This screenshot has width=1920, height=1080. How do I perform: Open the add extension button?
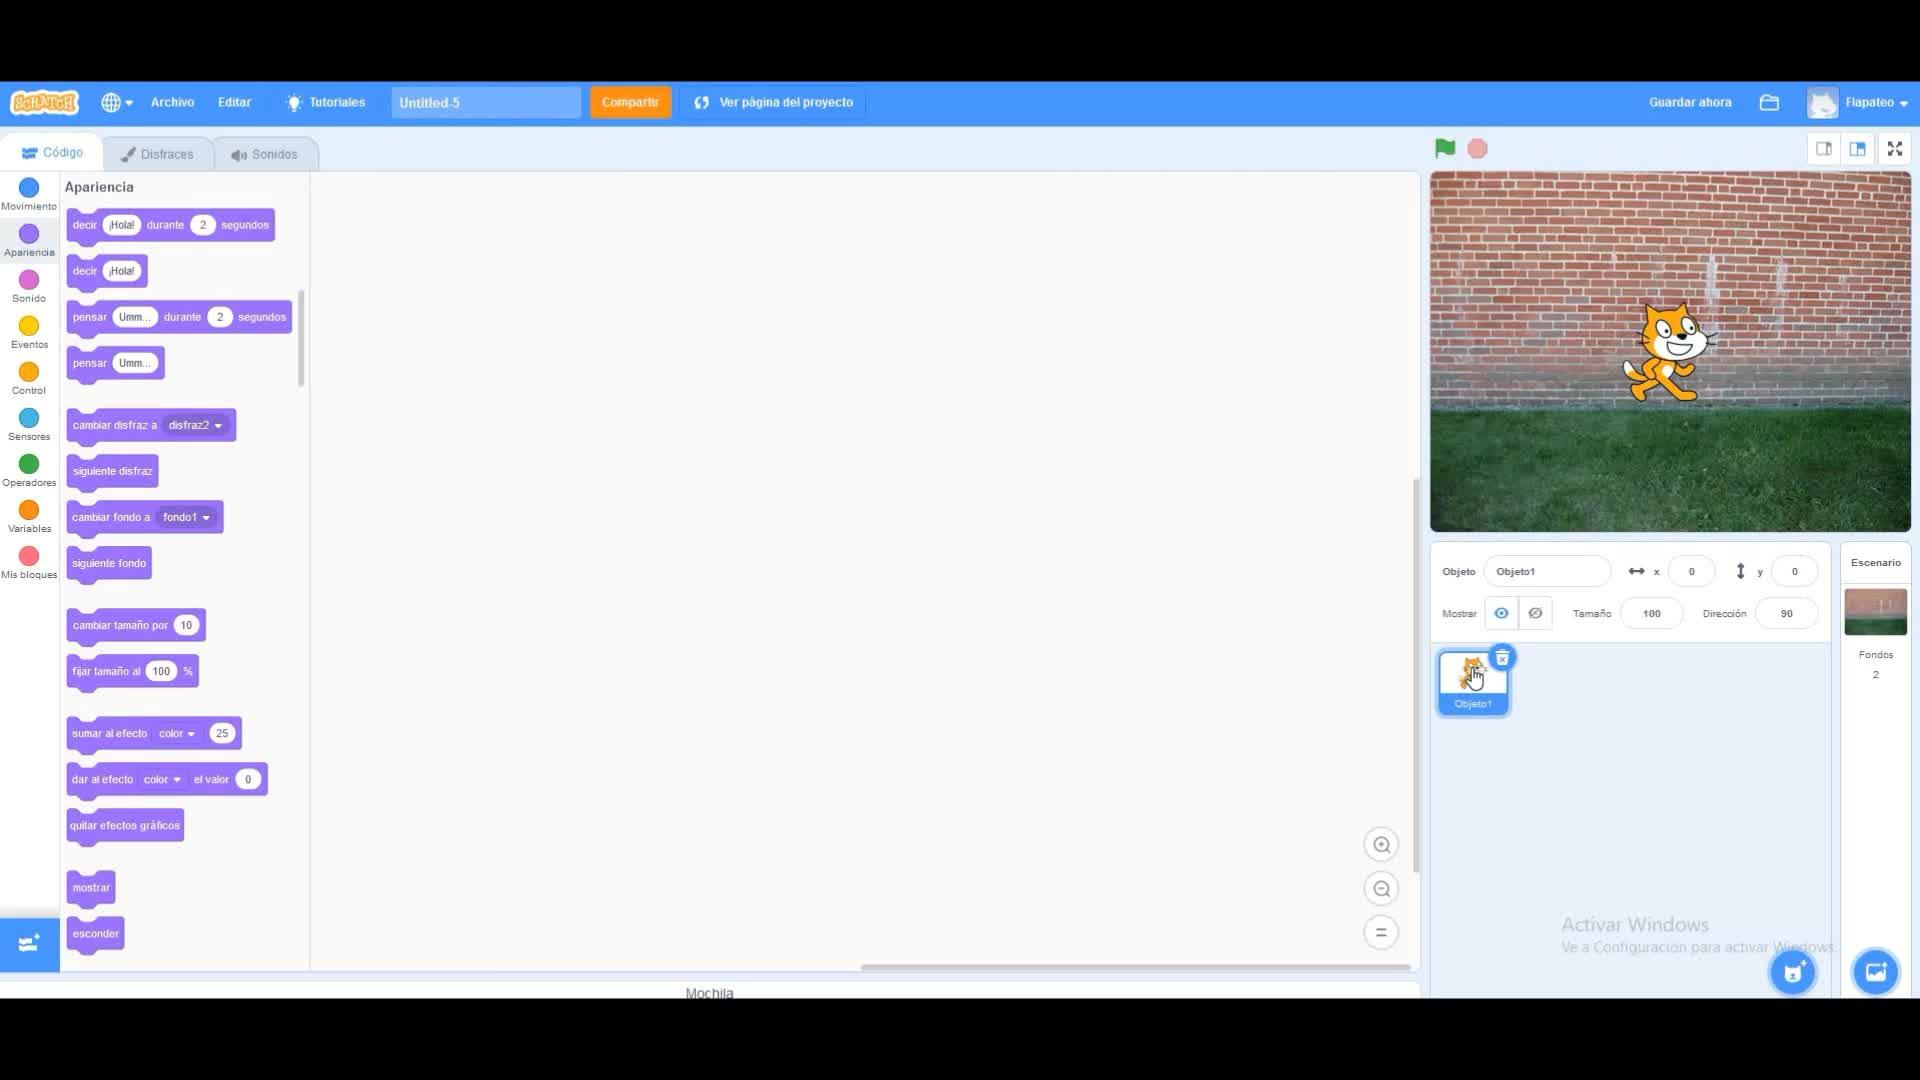pyautogui.click(x=29, y=944)
